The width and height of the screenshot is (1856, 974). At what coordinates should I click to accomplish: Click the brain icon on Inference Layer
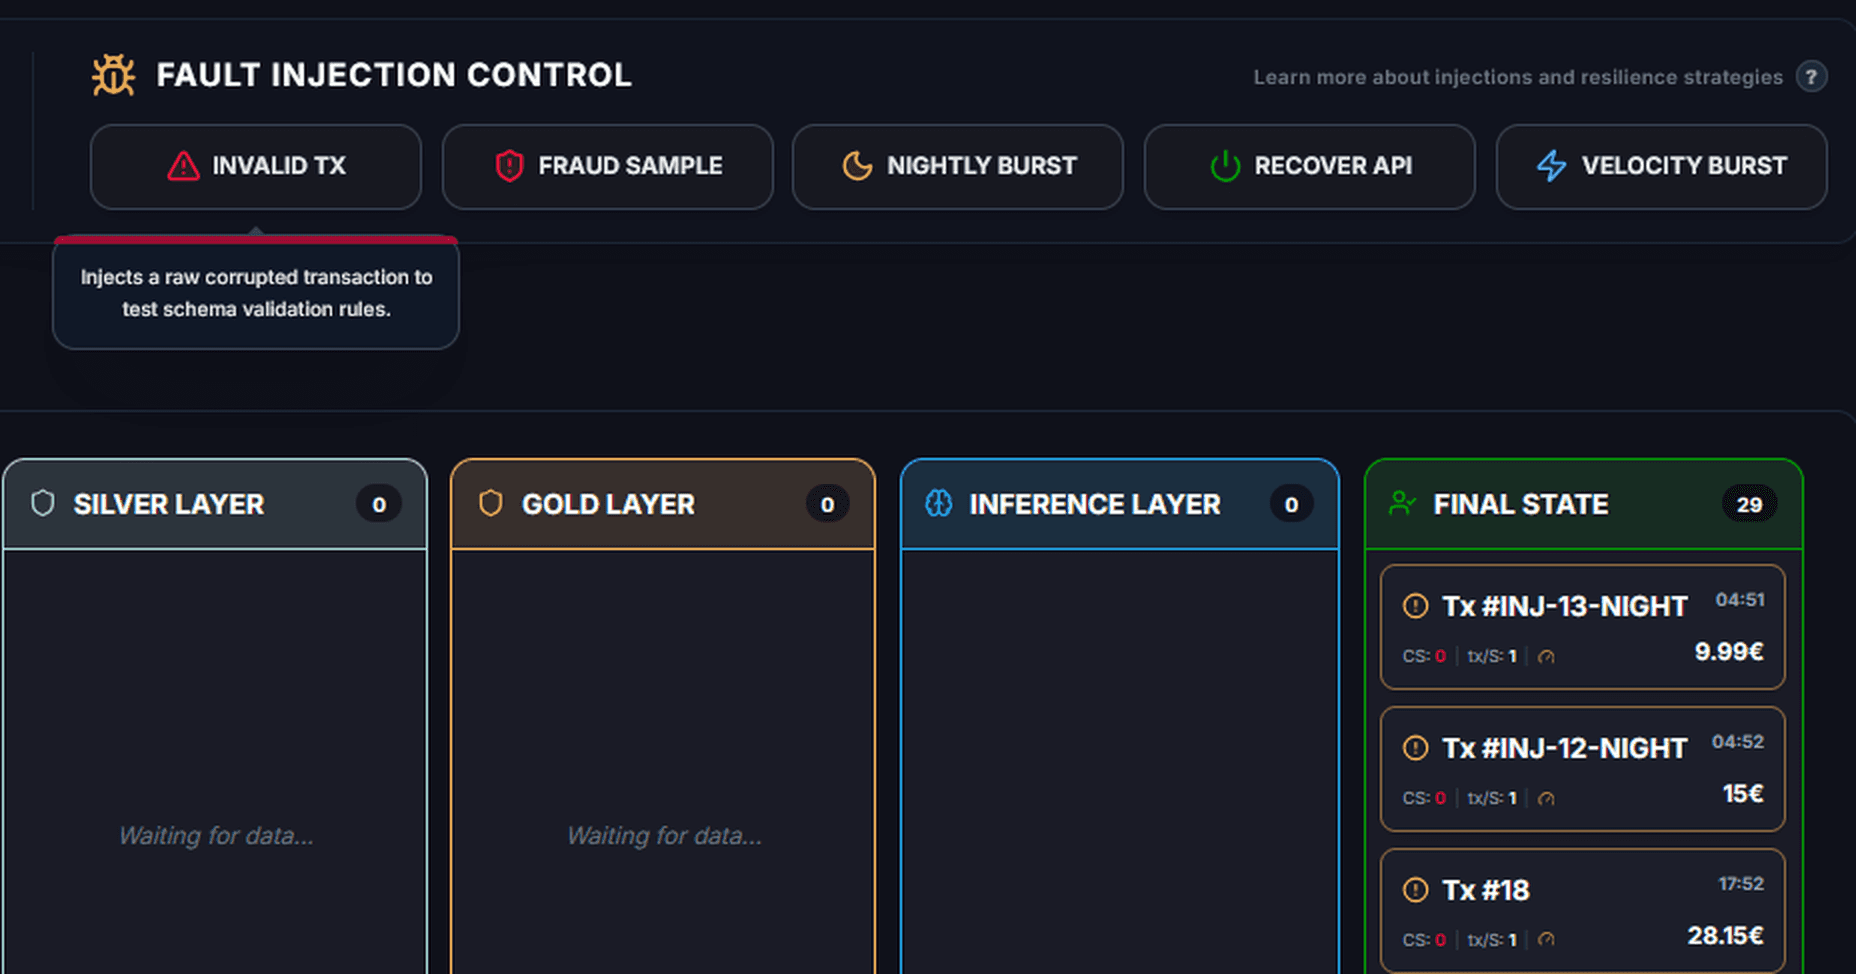click(x=939, y=503)
